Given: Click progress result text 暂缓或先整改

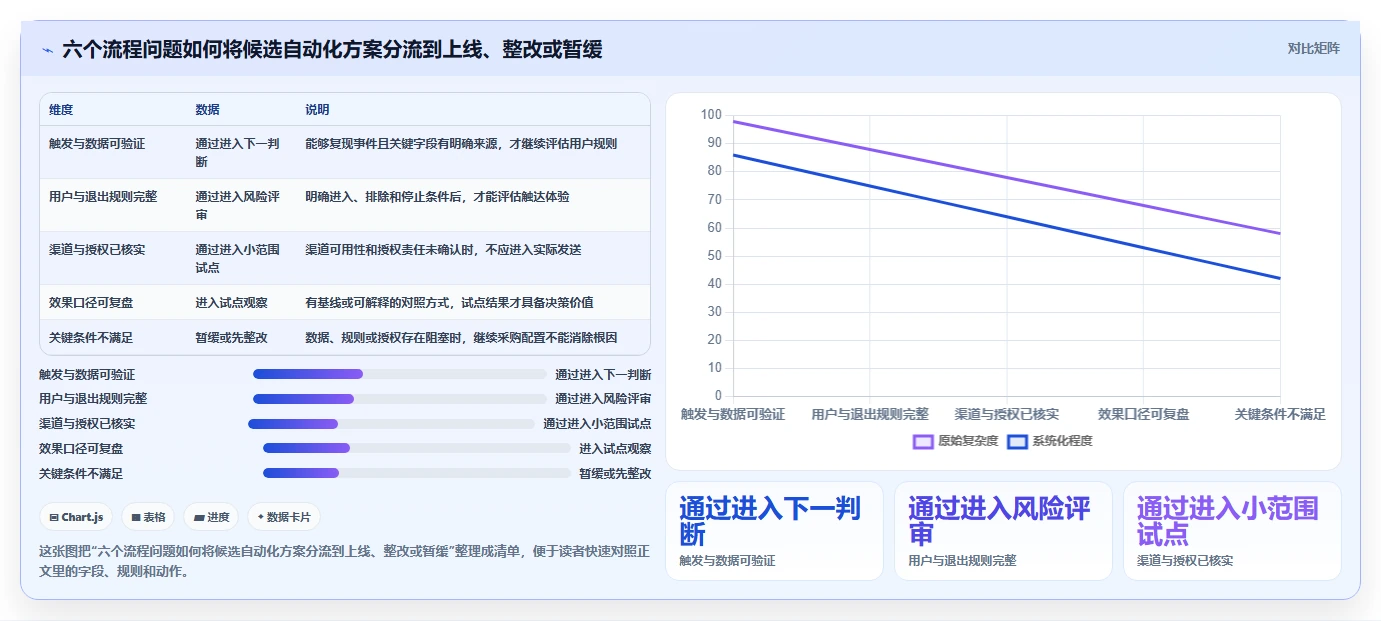Looking at the screenshot, I should tap(615, 474).
